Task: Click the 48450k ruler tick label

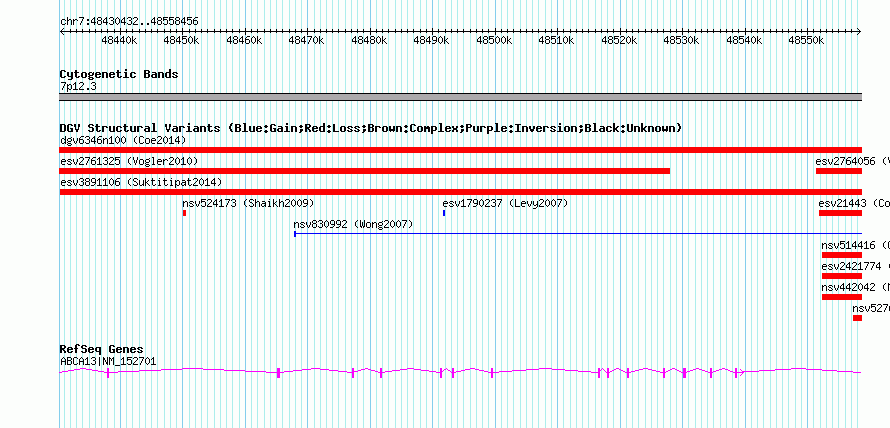Action: point(182,41)
